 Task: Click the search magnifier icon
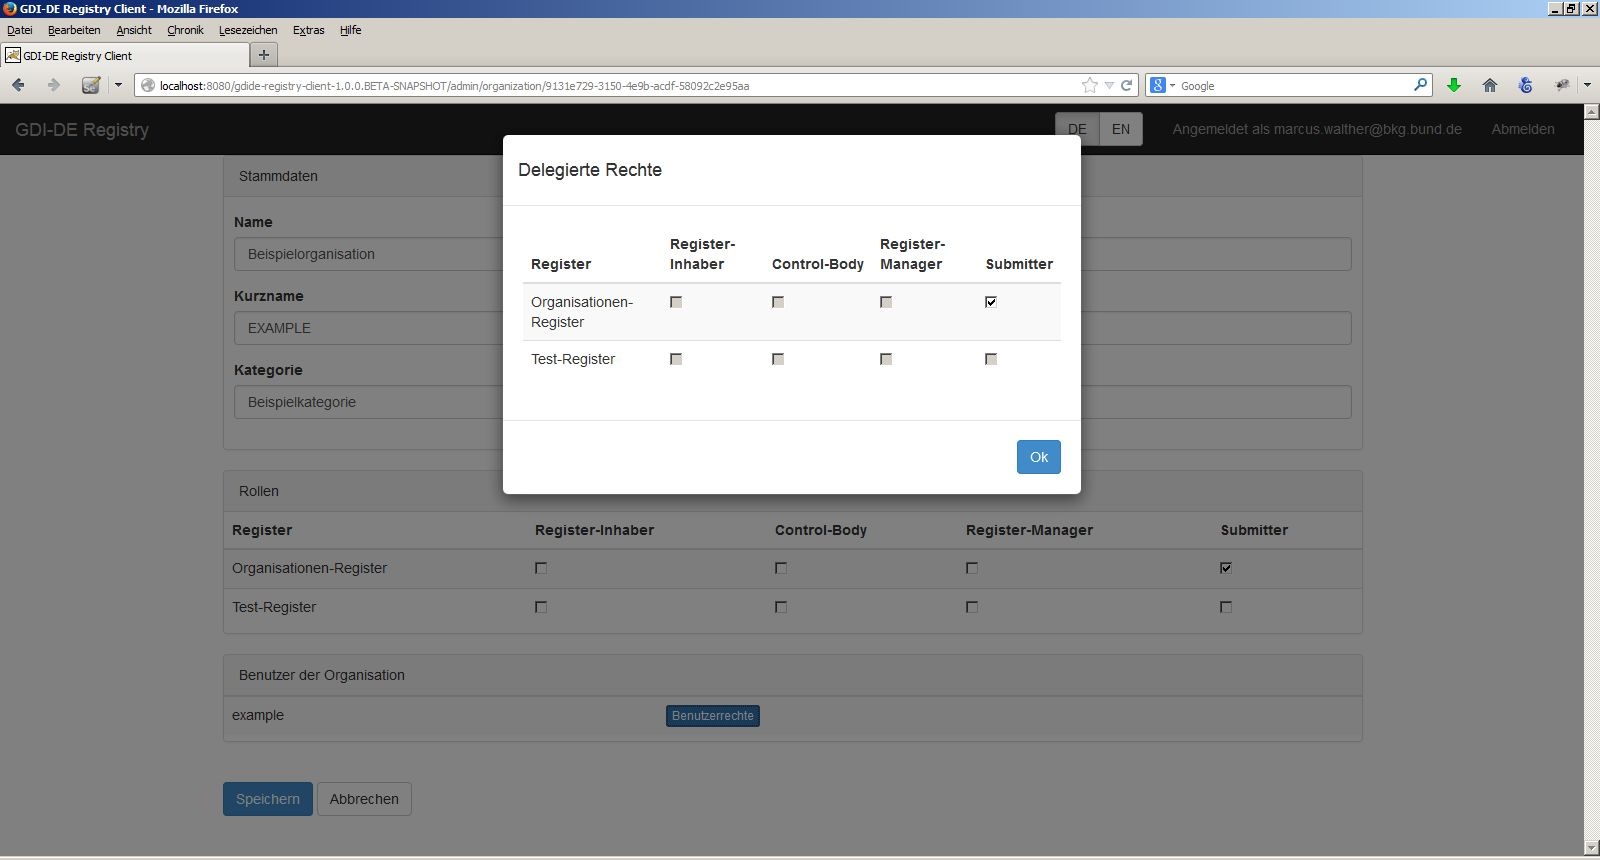coord(1420,86)
